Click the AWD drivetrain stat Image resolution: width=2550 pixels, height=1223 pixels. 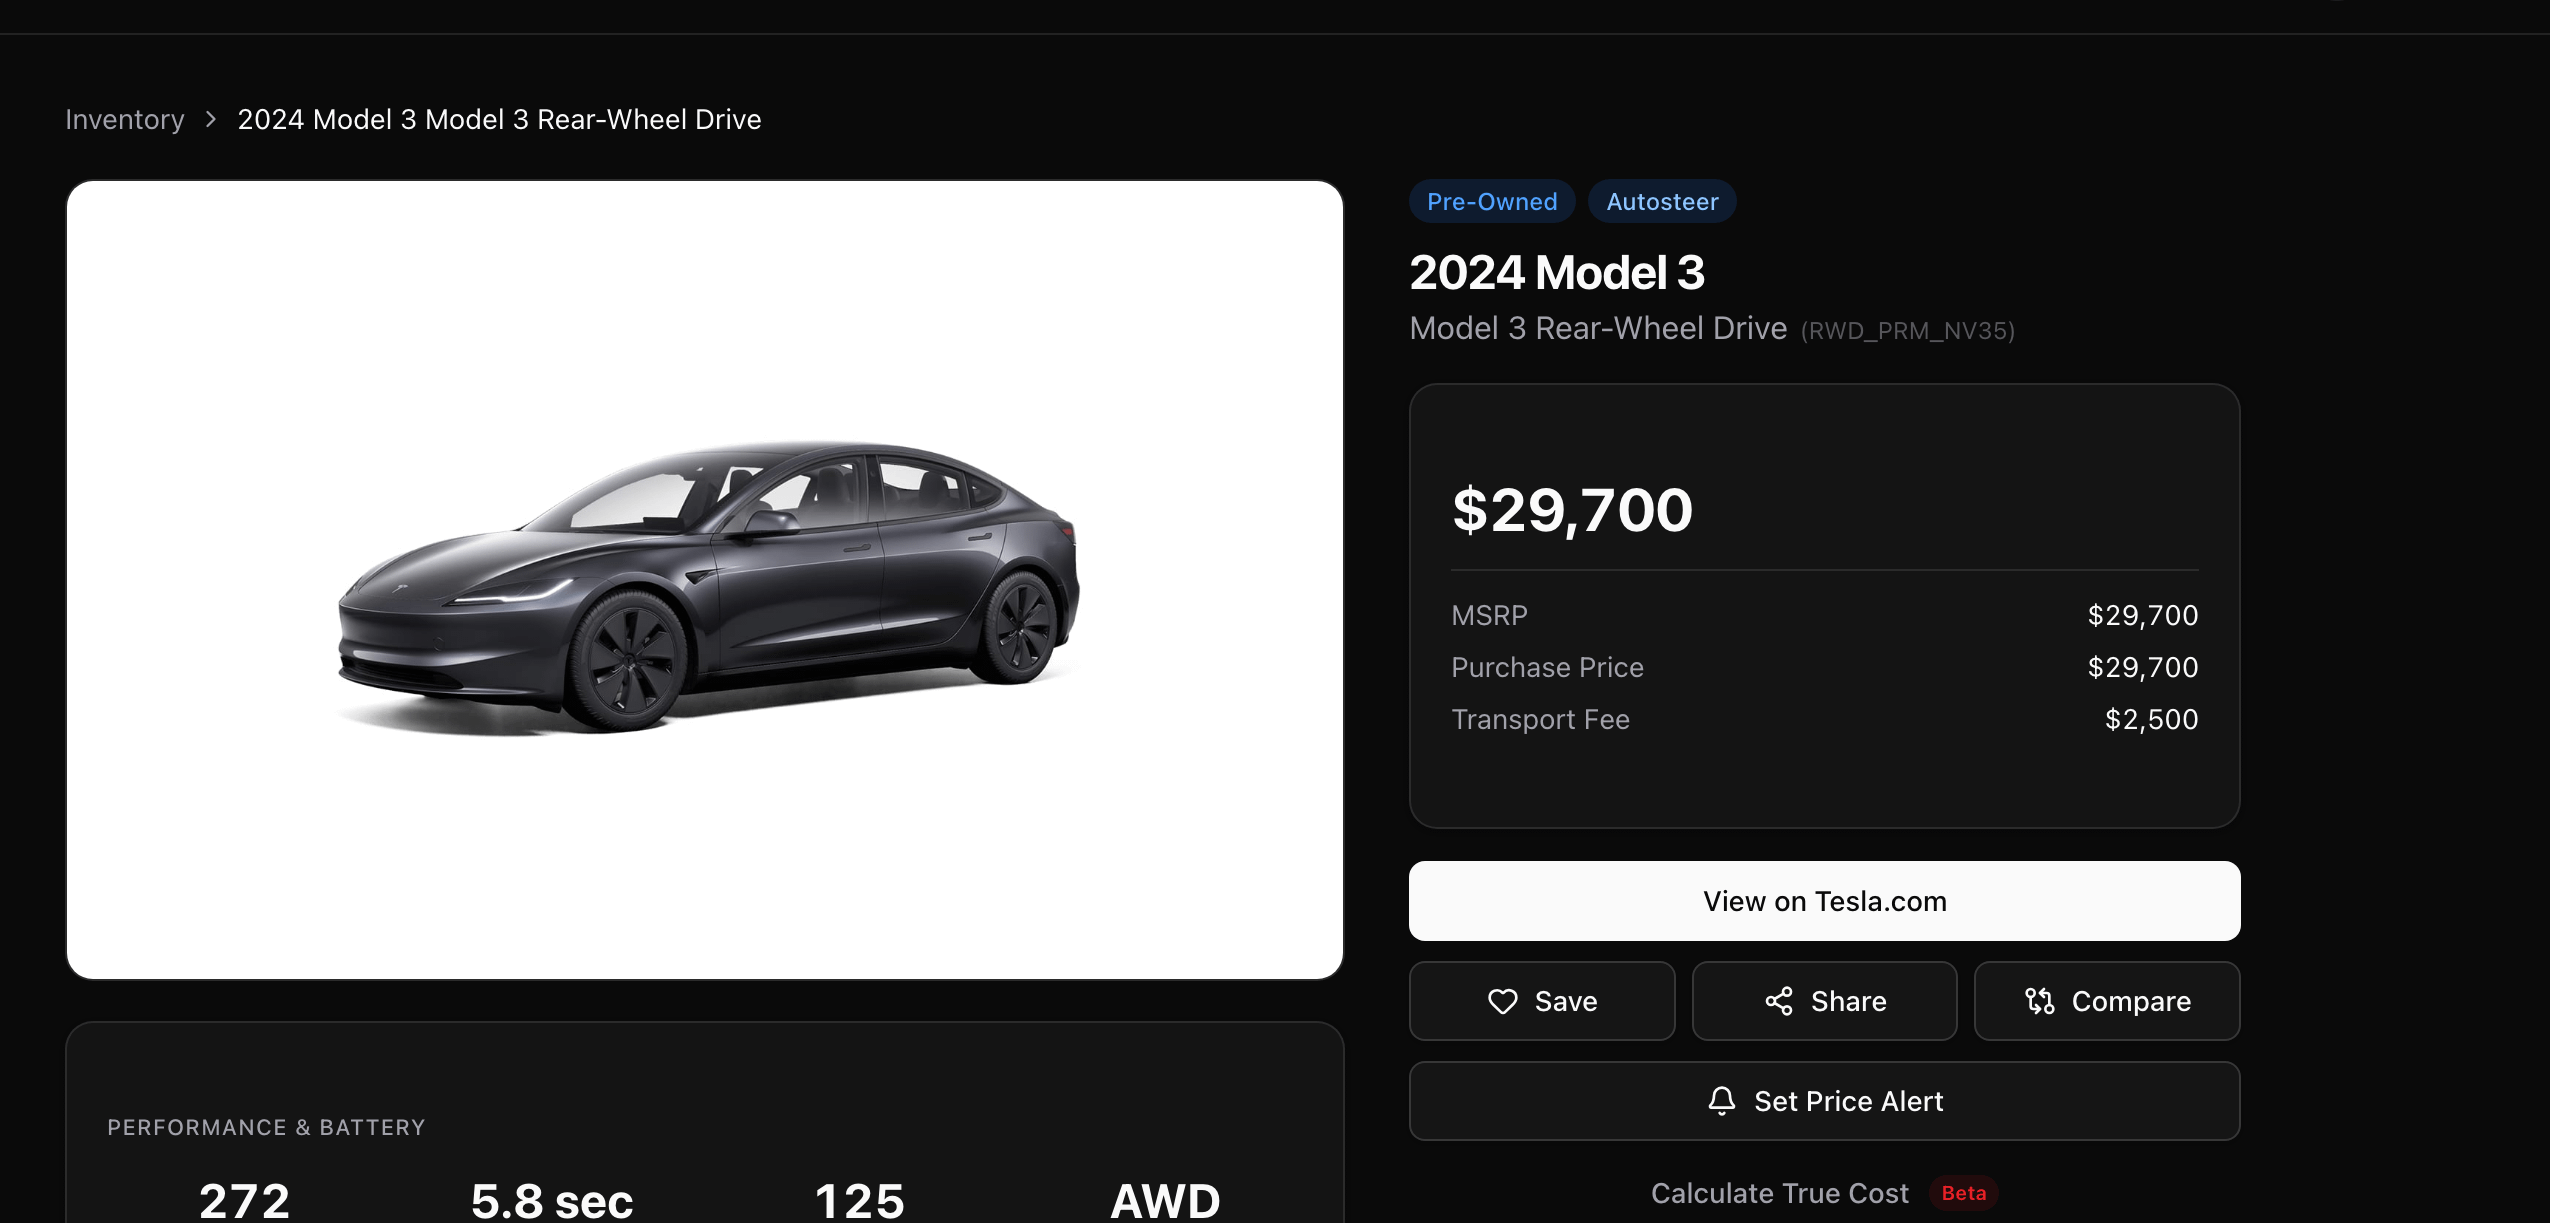click(1165, 1200)
